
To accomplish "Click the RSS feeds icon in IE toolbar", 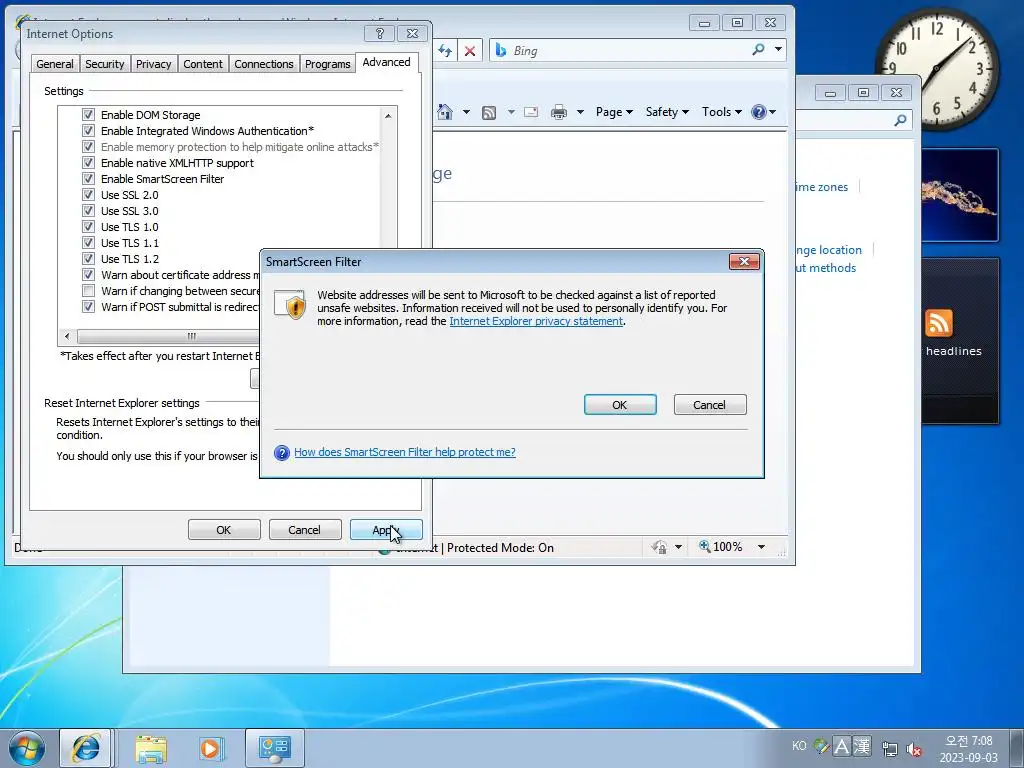I will pos(488,112).
